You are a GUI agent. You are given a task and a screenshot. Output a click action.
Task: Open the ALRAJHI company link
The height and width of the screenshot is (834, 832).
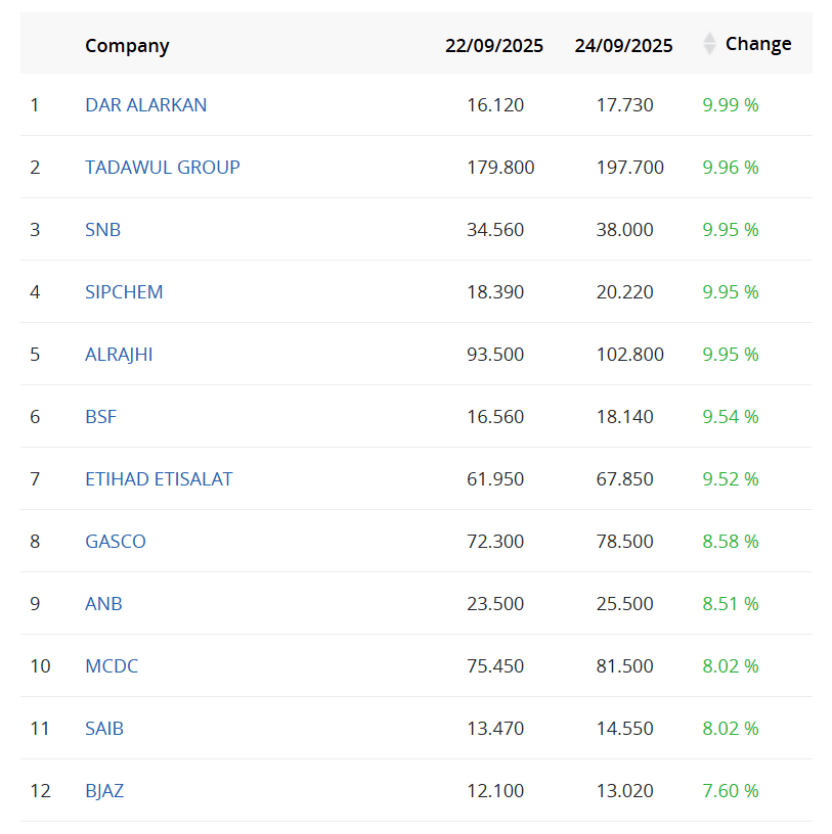point(119,354)
